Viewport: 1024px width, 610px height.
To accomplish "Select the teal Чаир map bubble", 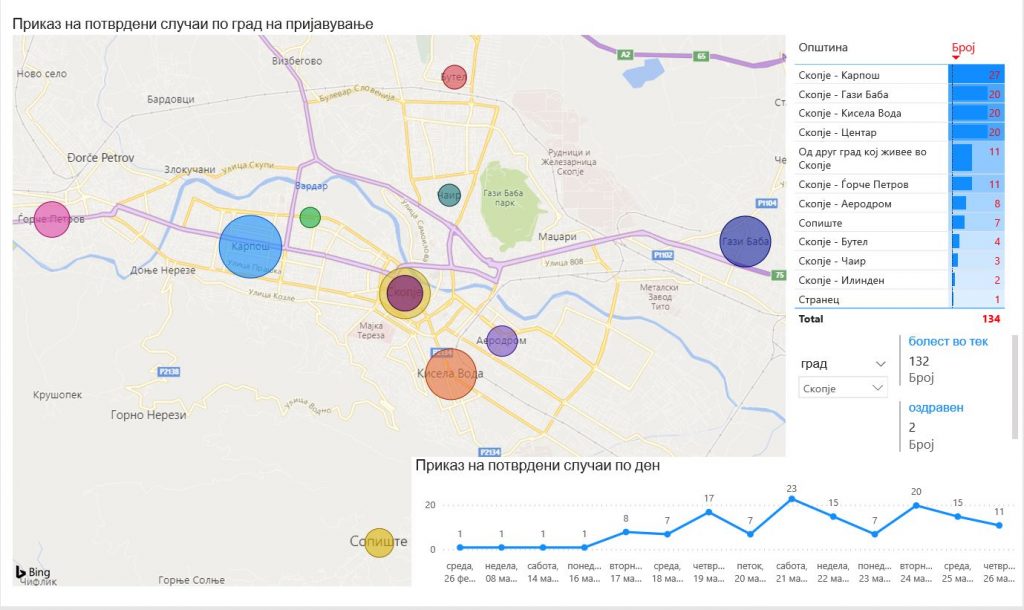I will pyautogui.click(x=450, y=196).
